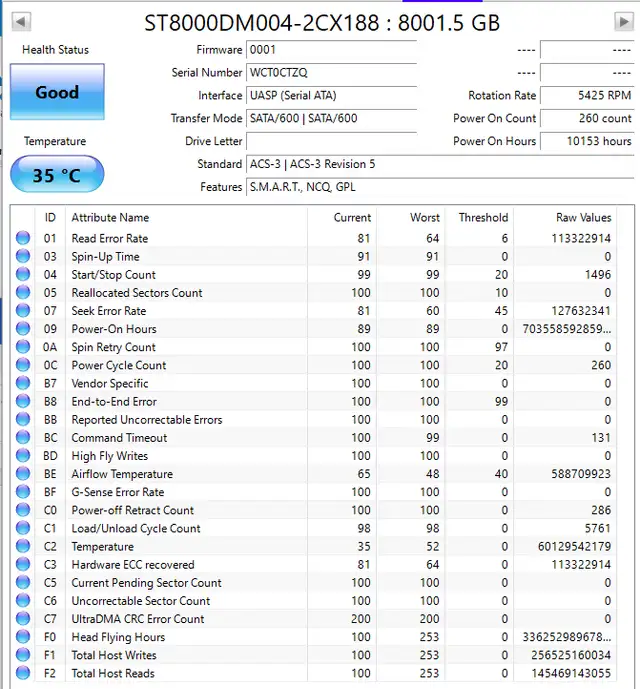Click the empty Drive Letter field

[x=331, y=141]
